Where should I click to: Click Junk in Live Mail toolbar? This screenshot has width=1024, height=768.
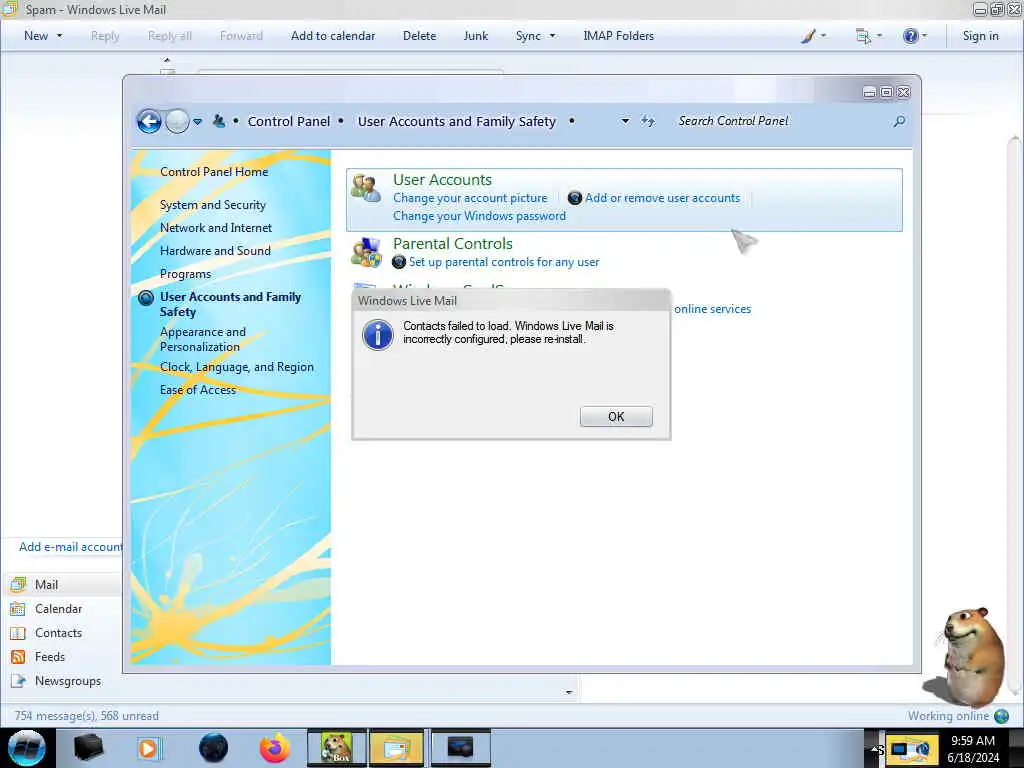point(475,36)
